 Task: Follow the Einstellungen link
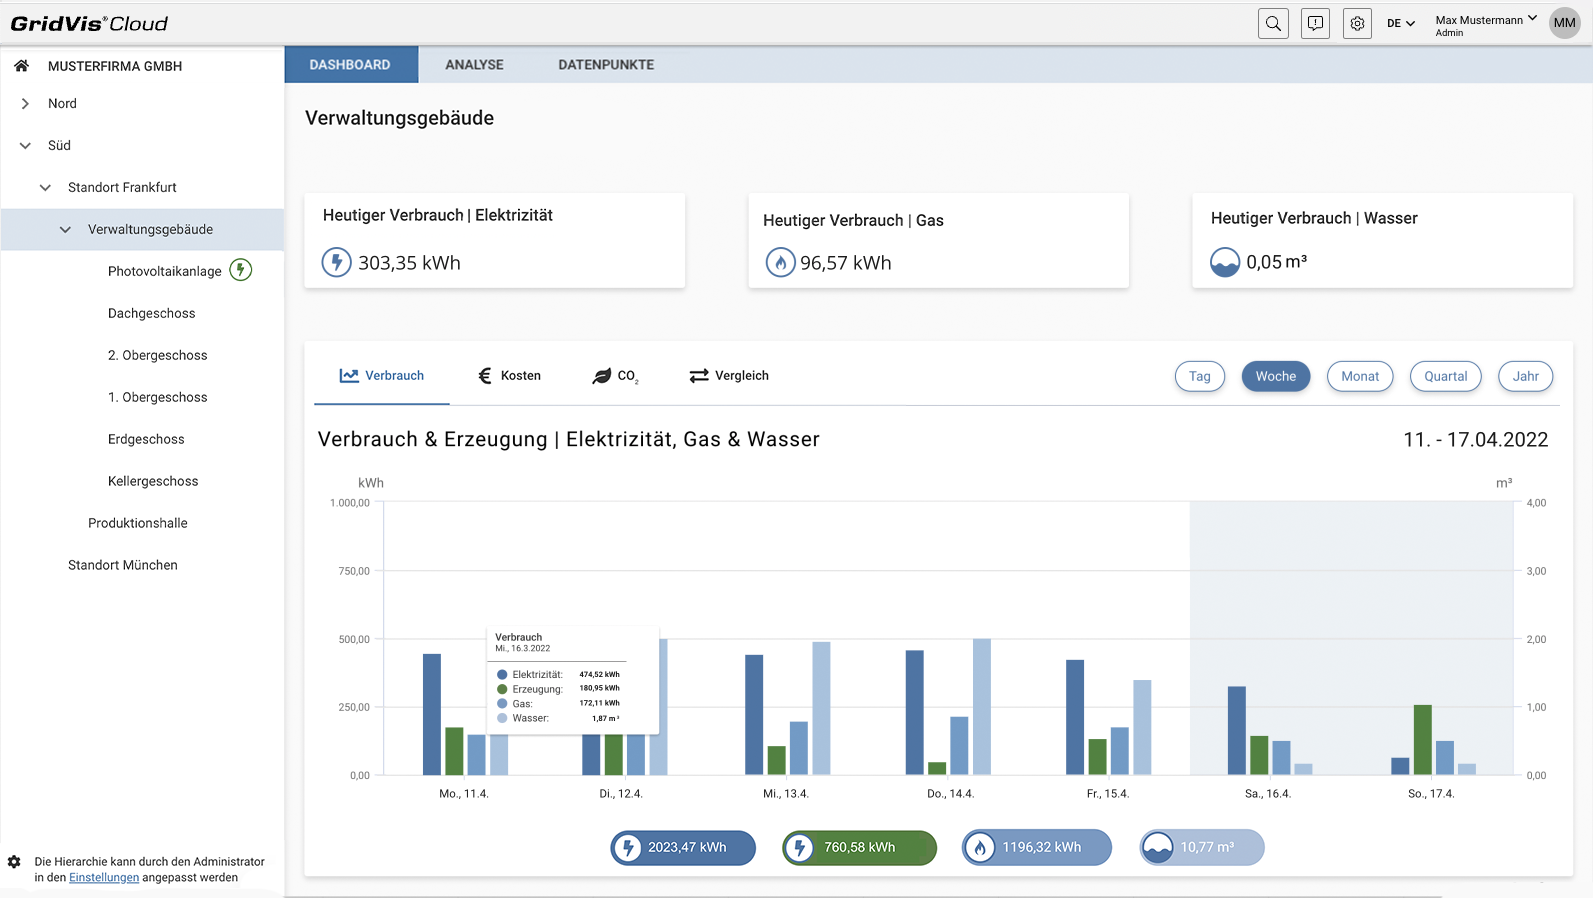tap(104, 878)
